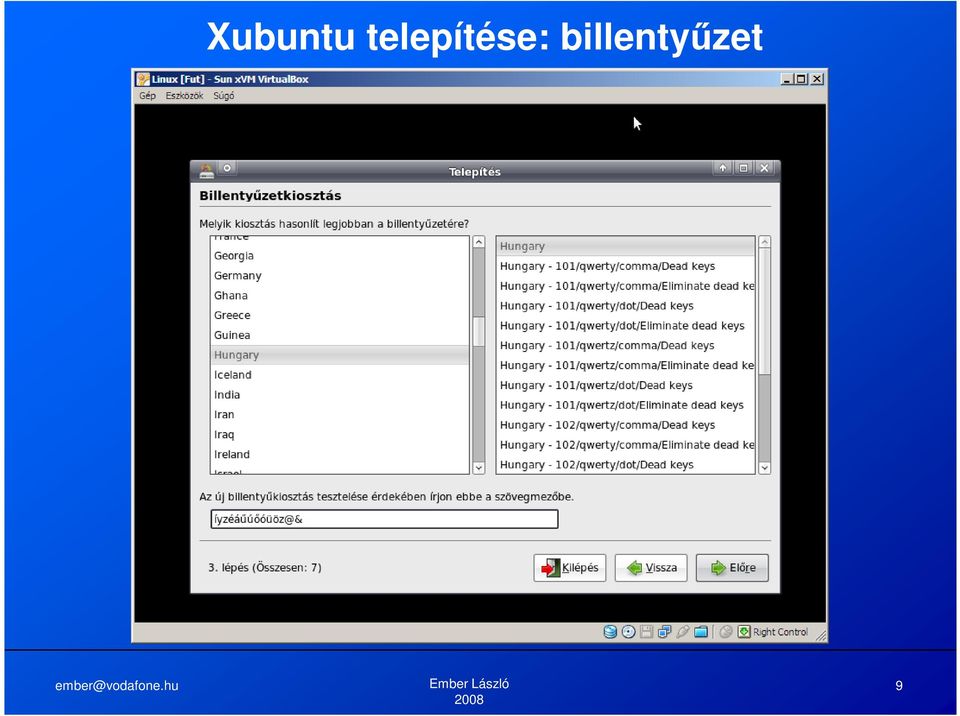960x716 pixels.
Task: Click the Kilépés button
Action: click(x=569, y=568)
